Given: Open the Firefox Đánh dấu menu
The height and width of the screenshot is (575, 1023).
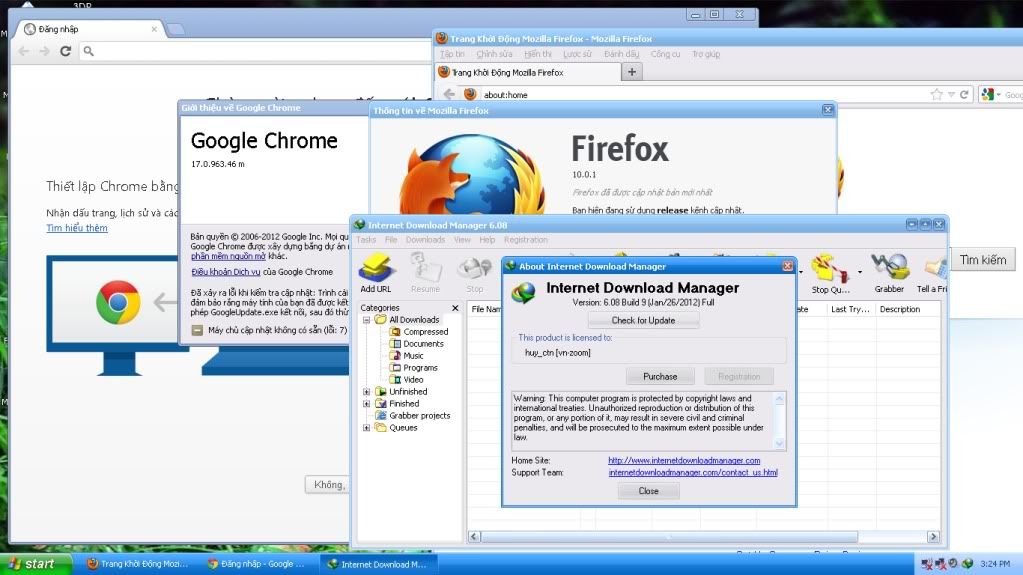Looking at the screenshot, I should tap(621, 54).
